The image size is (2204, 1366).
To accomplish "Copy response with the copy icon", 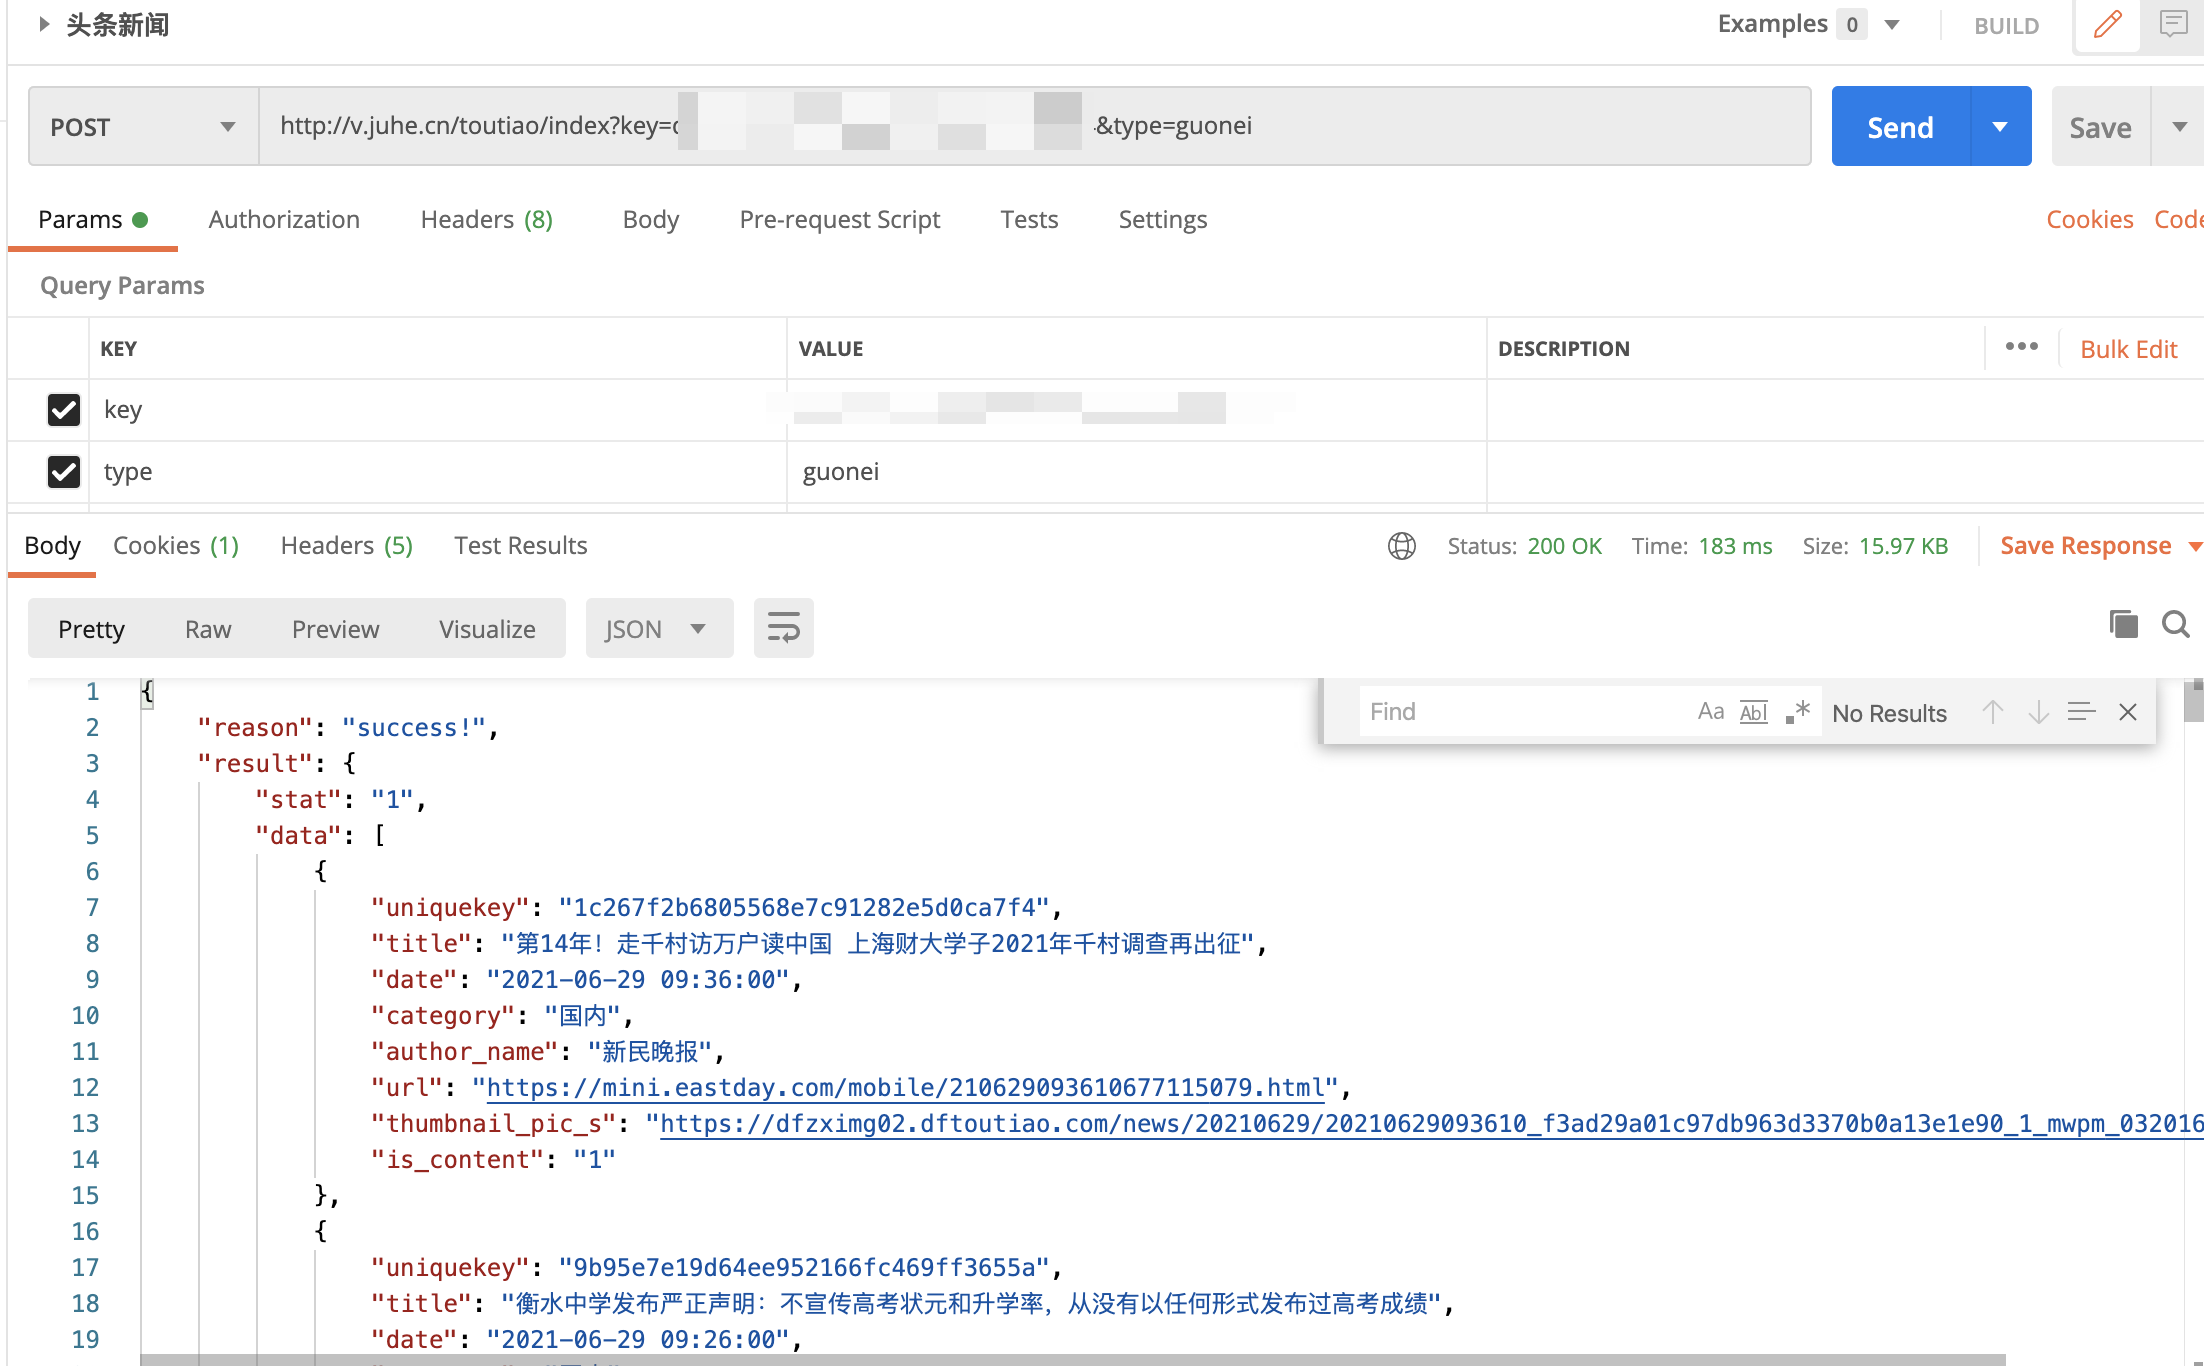I will [x=2123, y=624].
